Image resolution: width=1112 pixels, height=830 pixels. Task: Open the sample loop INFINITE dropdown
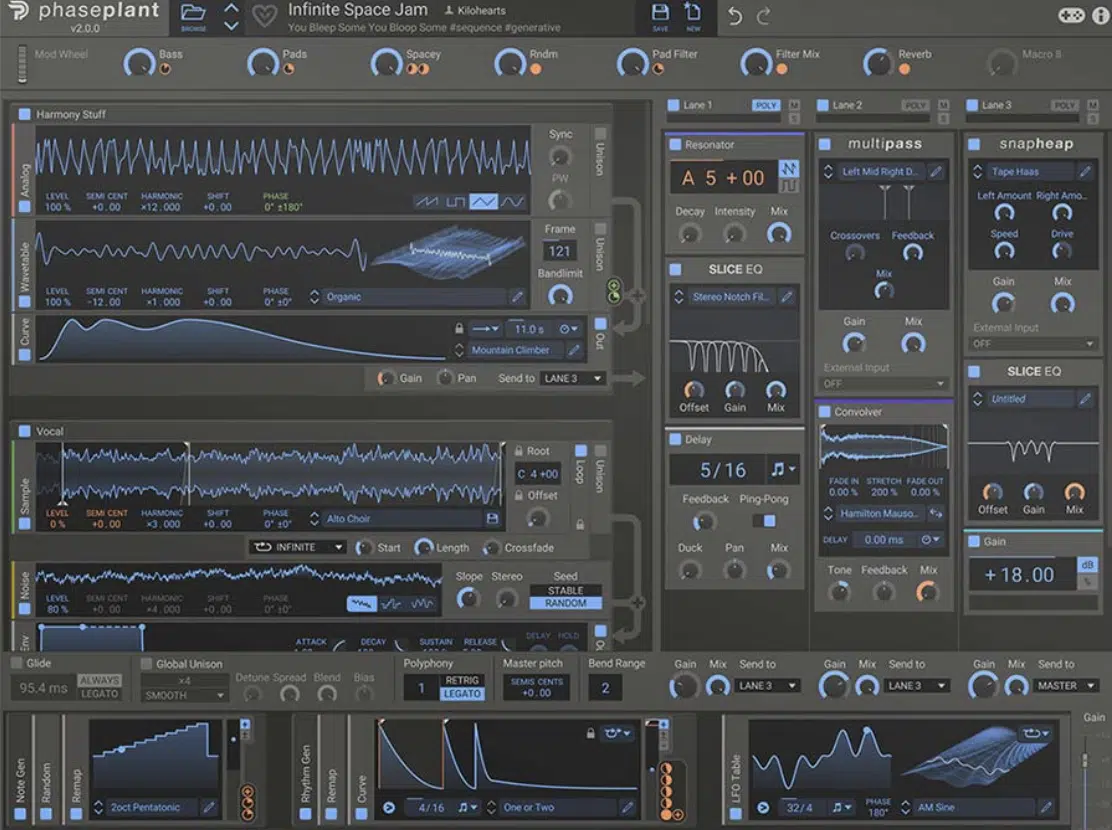pos(297,548)
